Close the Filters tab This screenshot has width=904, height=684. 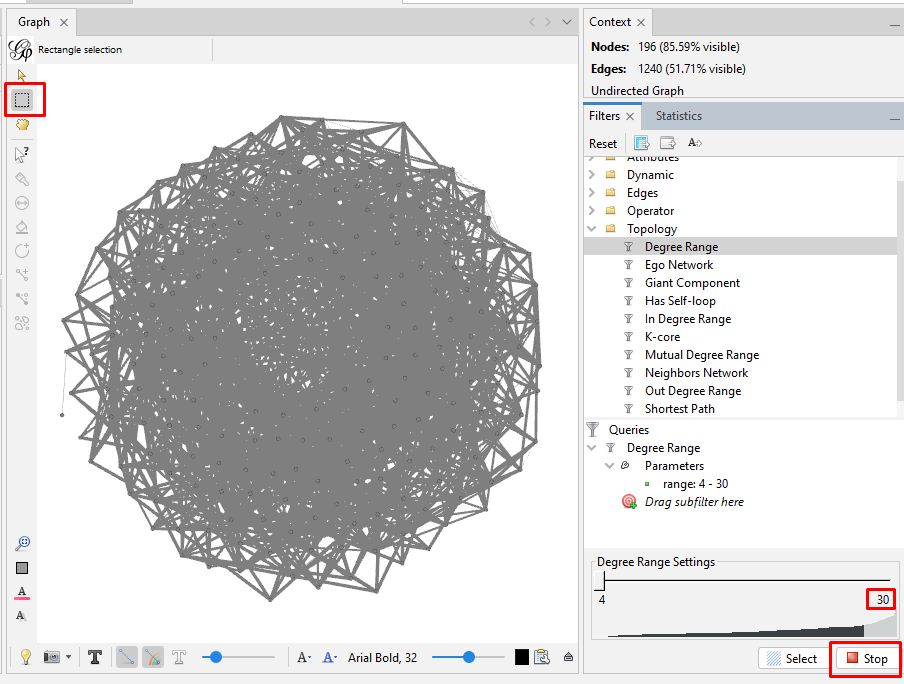(630, 116)
